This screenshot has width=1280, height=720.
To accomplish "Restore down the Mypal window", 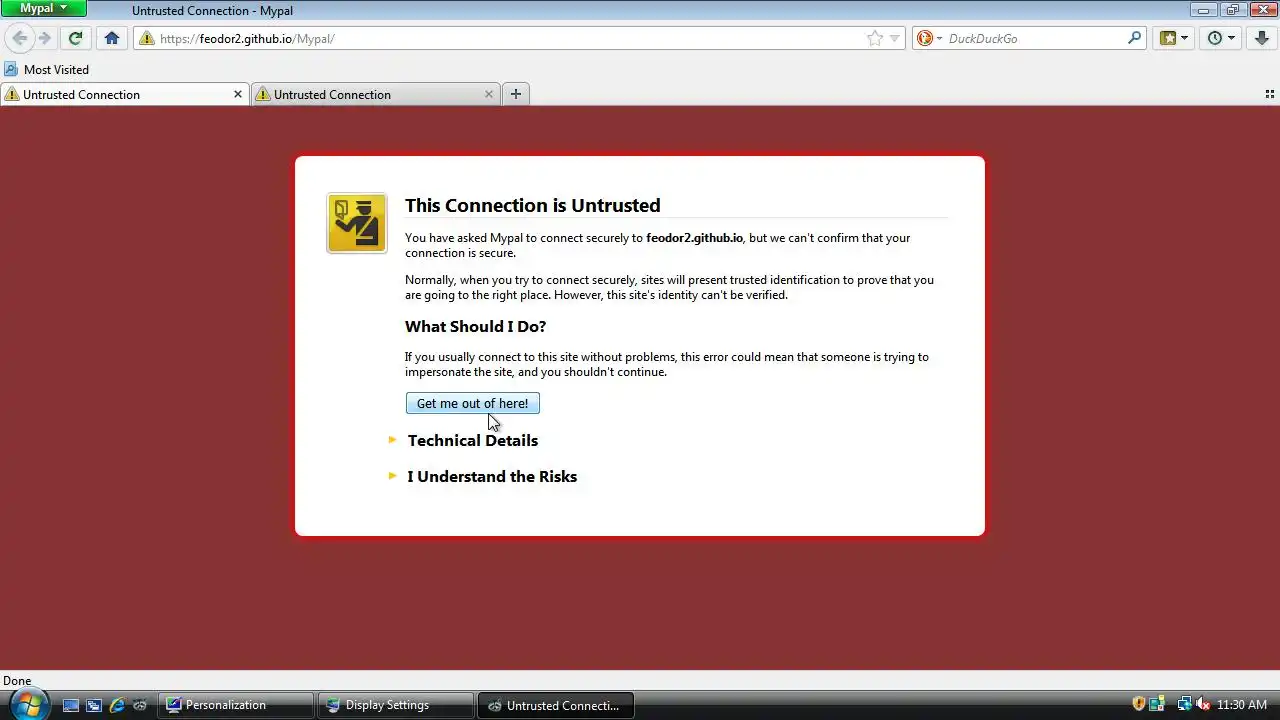I will click(x=1232, y=9).
